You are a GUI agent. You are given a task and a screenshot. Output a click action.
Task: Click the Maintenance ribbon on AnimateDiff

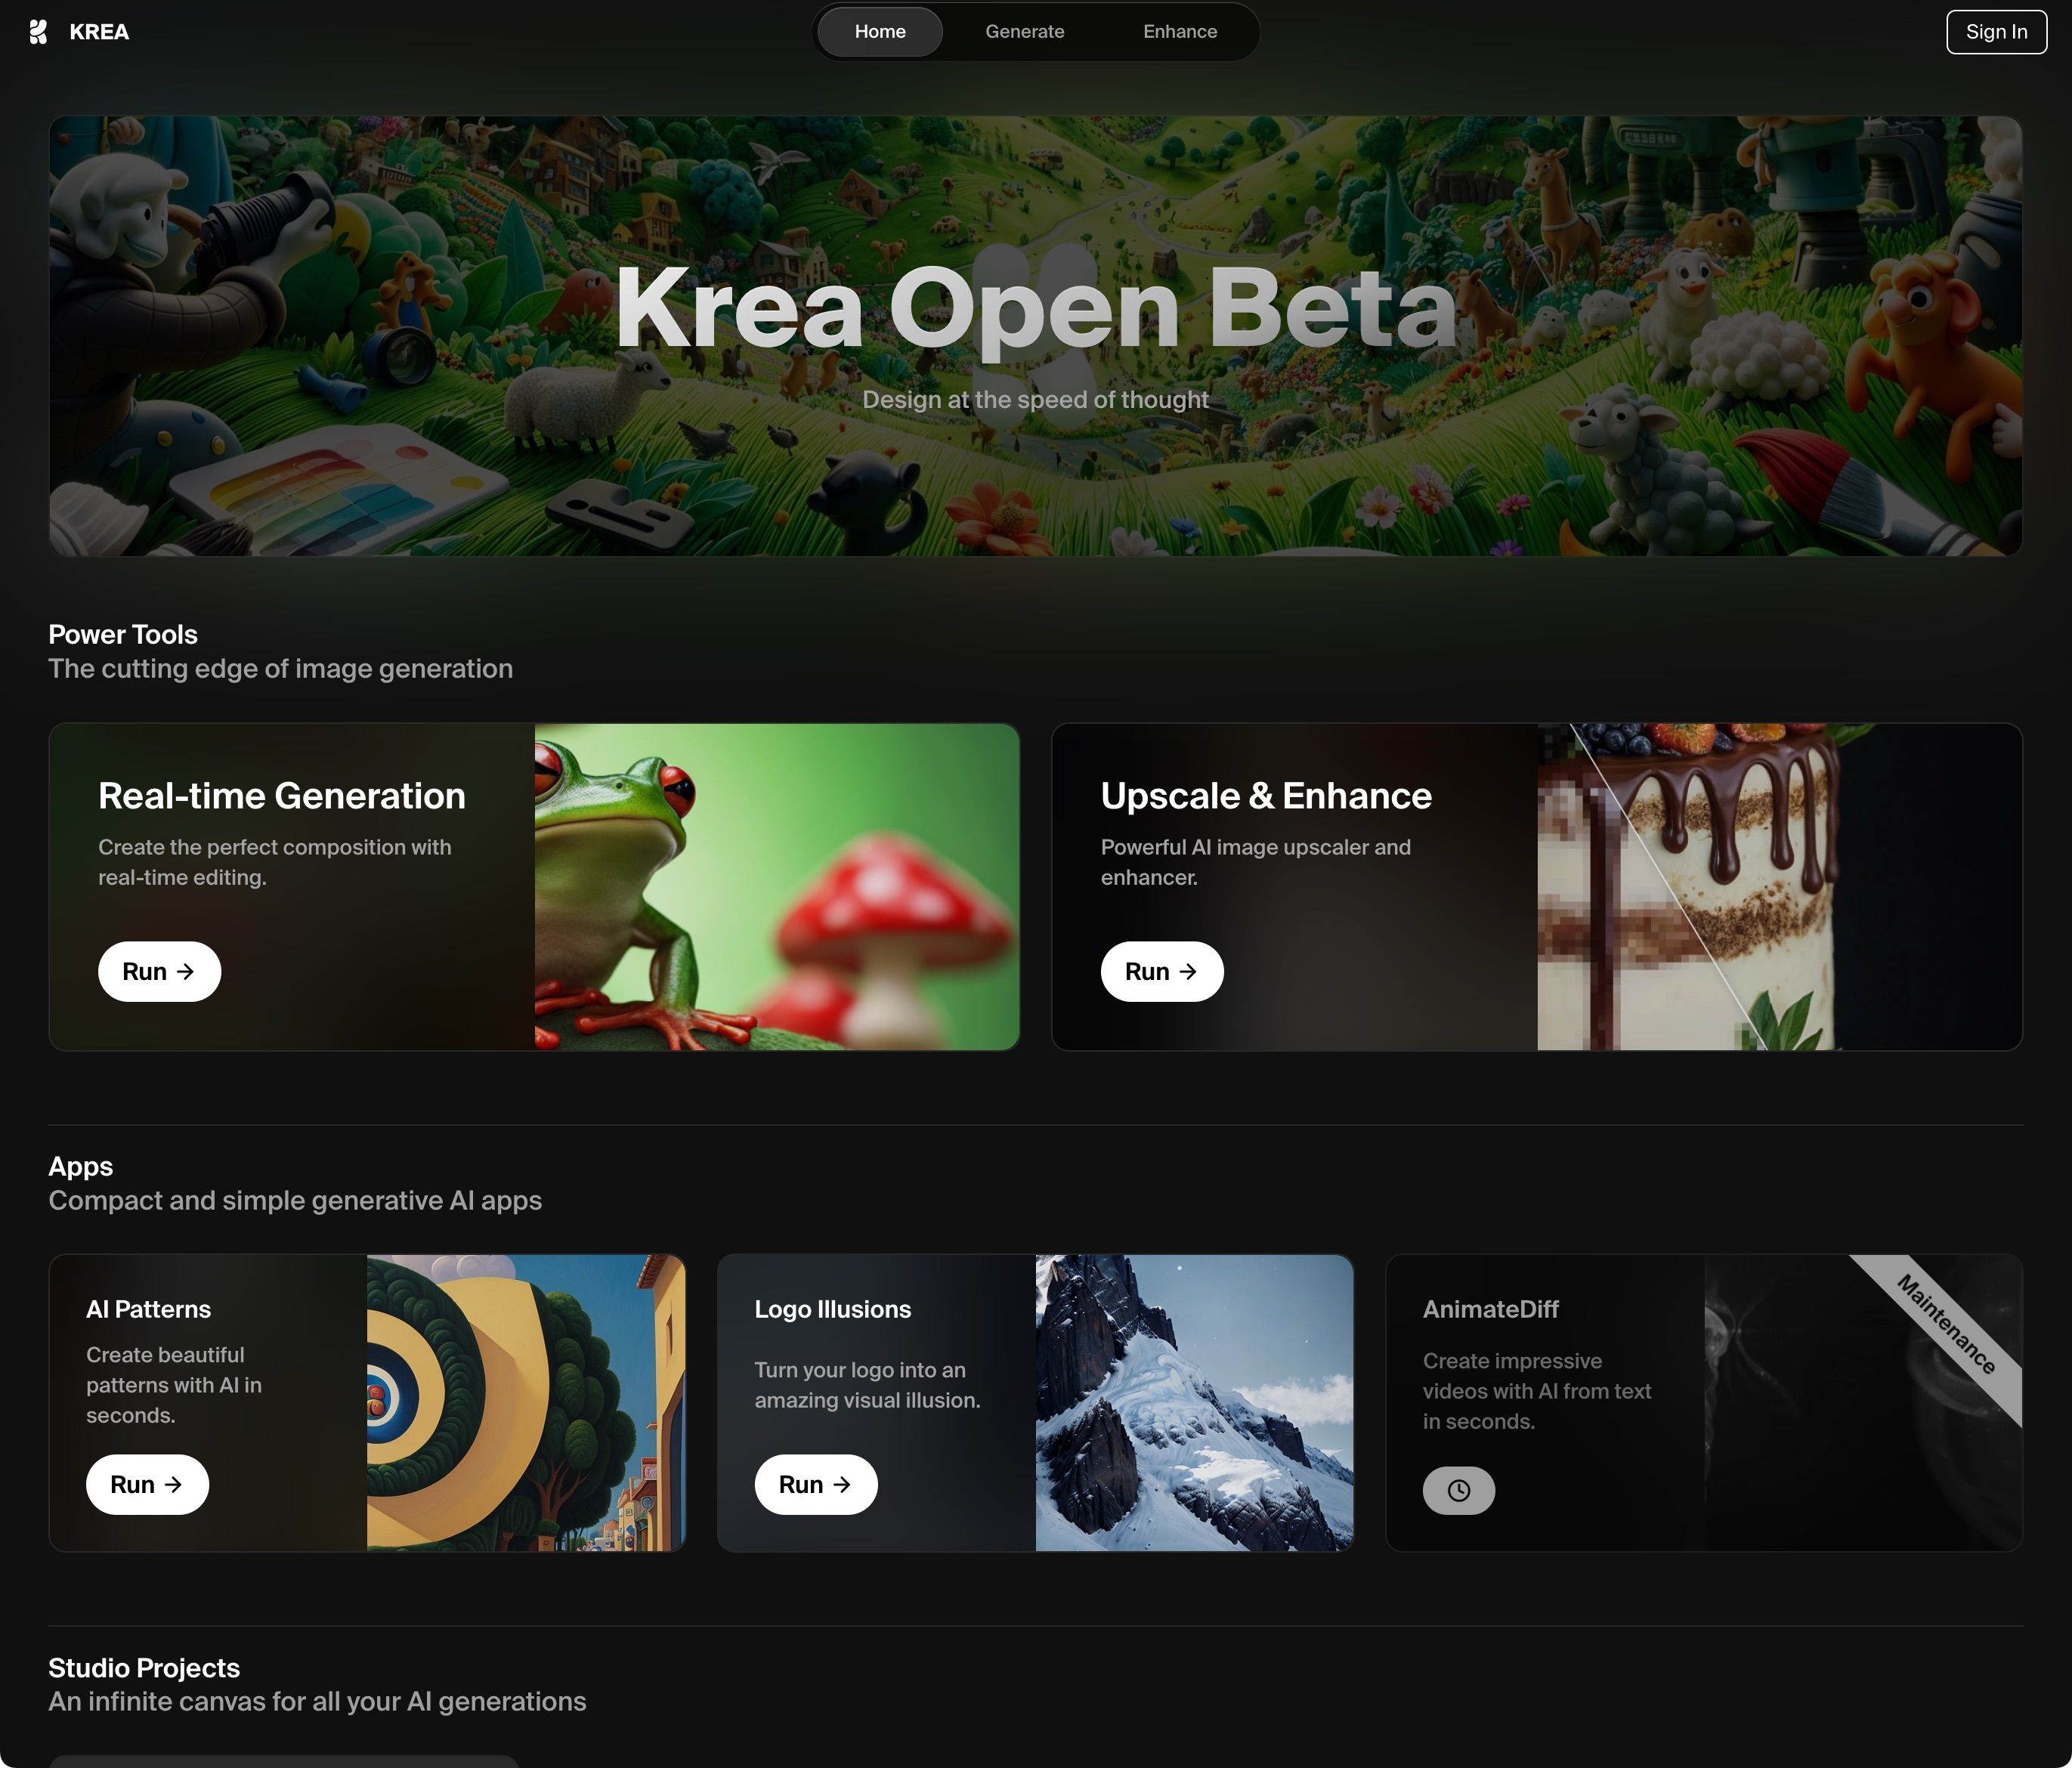[1946, 1325]
